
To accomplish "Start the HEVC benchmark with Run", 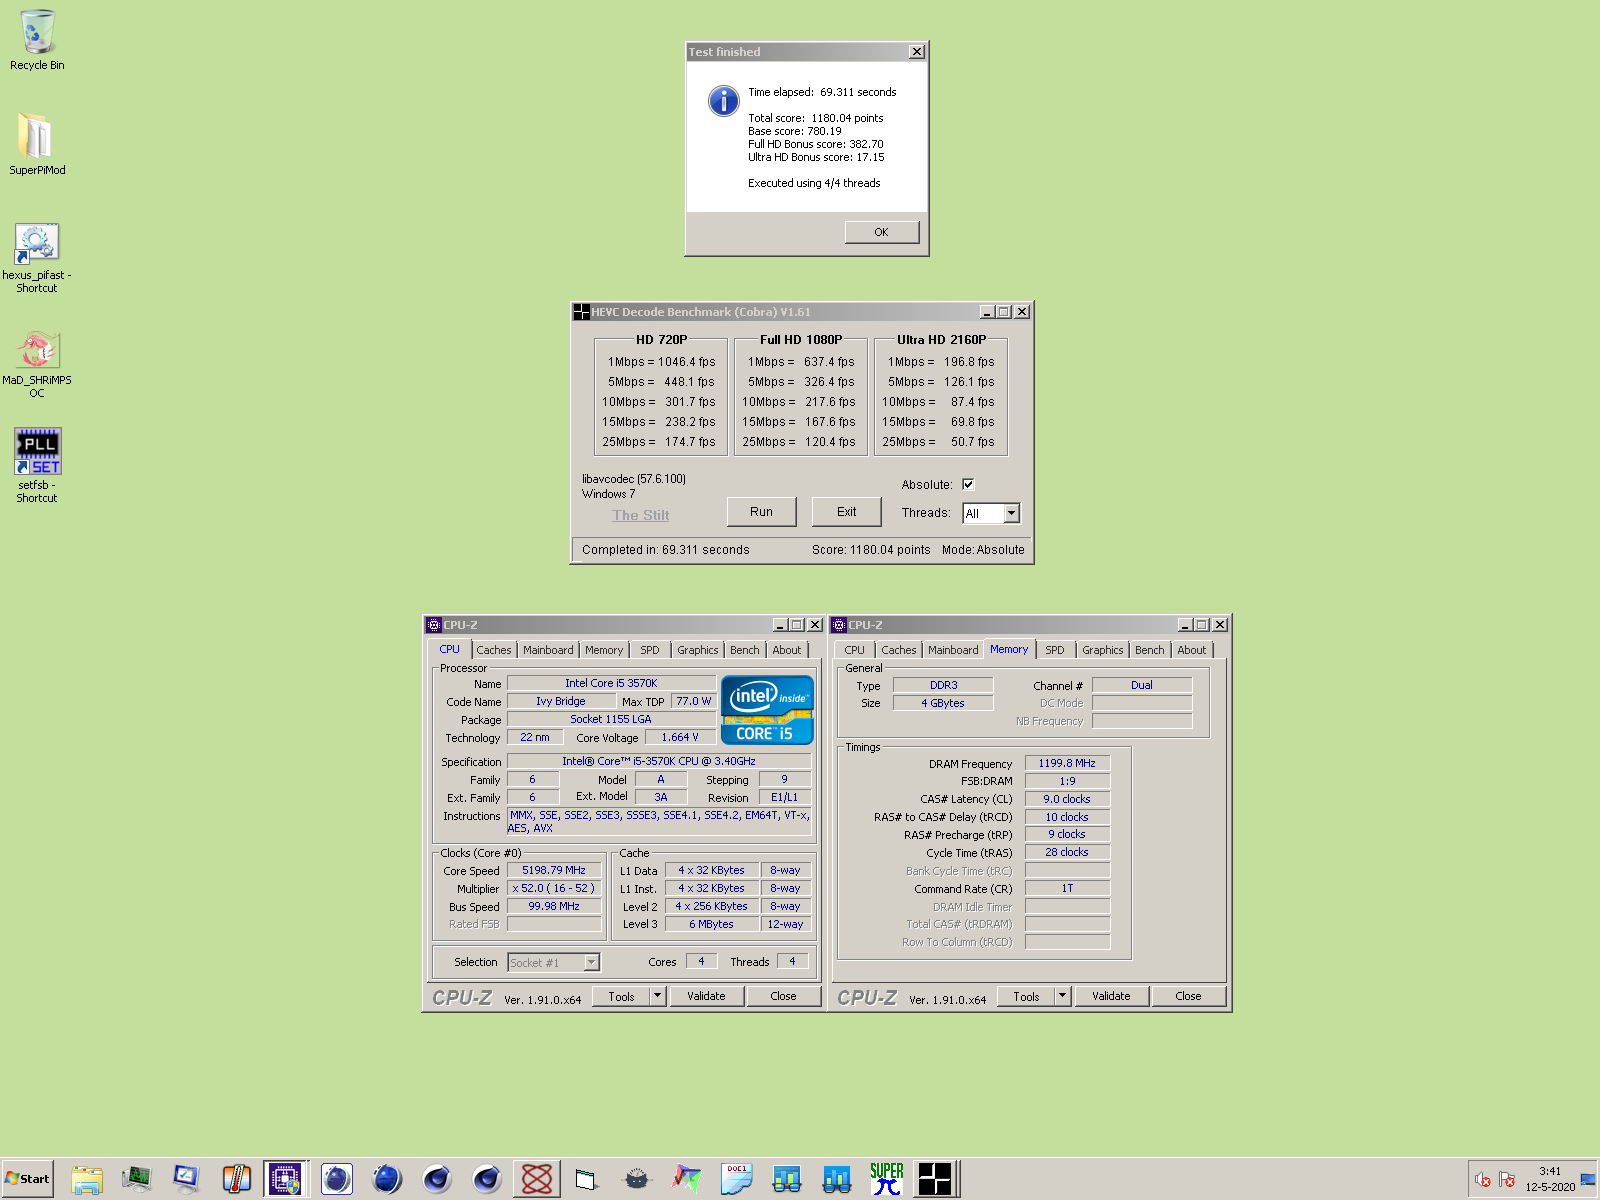I will (x=762, y=512).
